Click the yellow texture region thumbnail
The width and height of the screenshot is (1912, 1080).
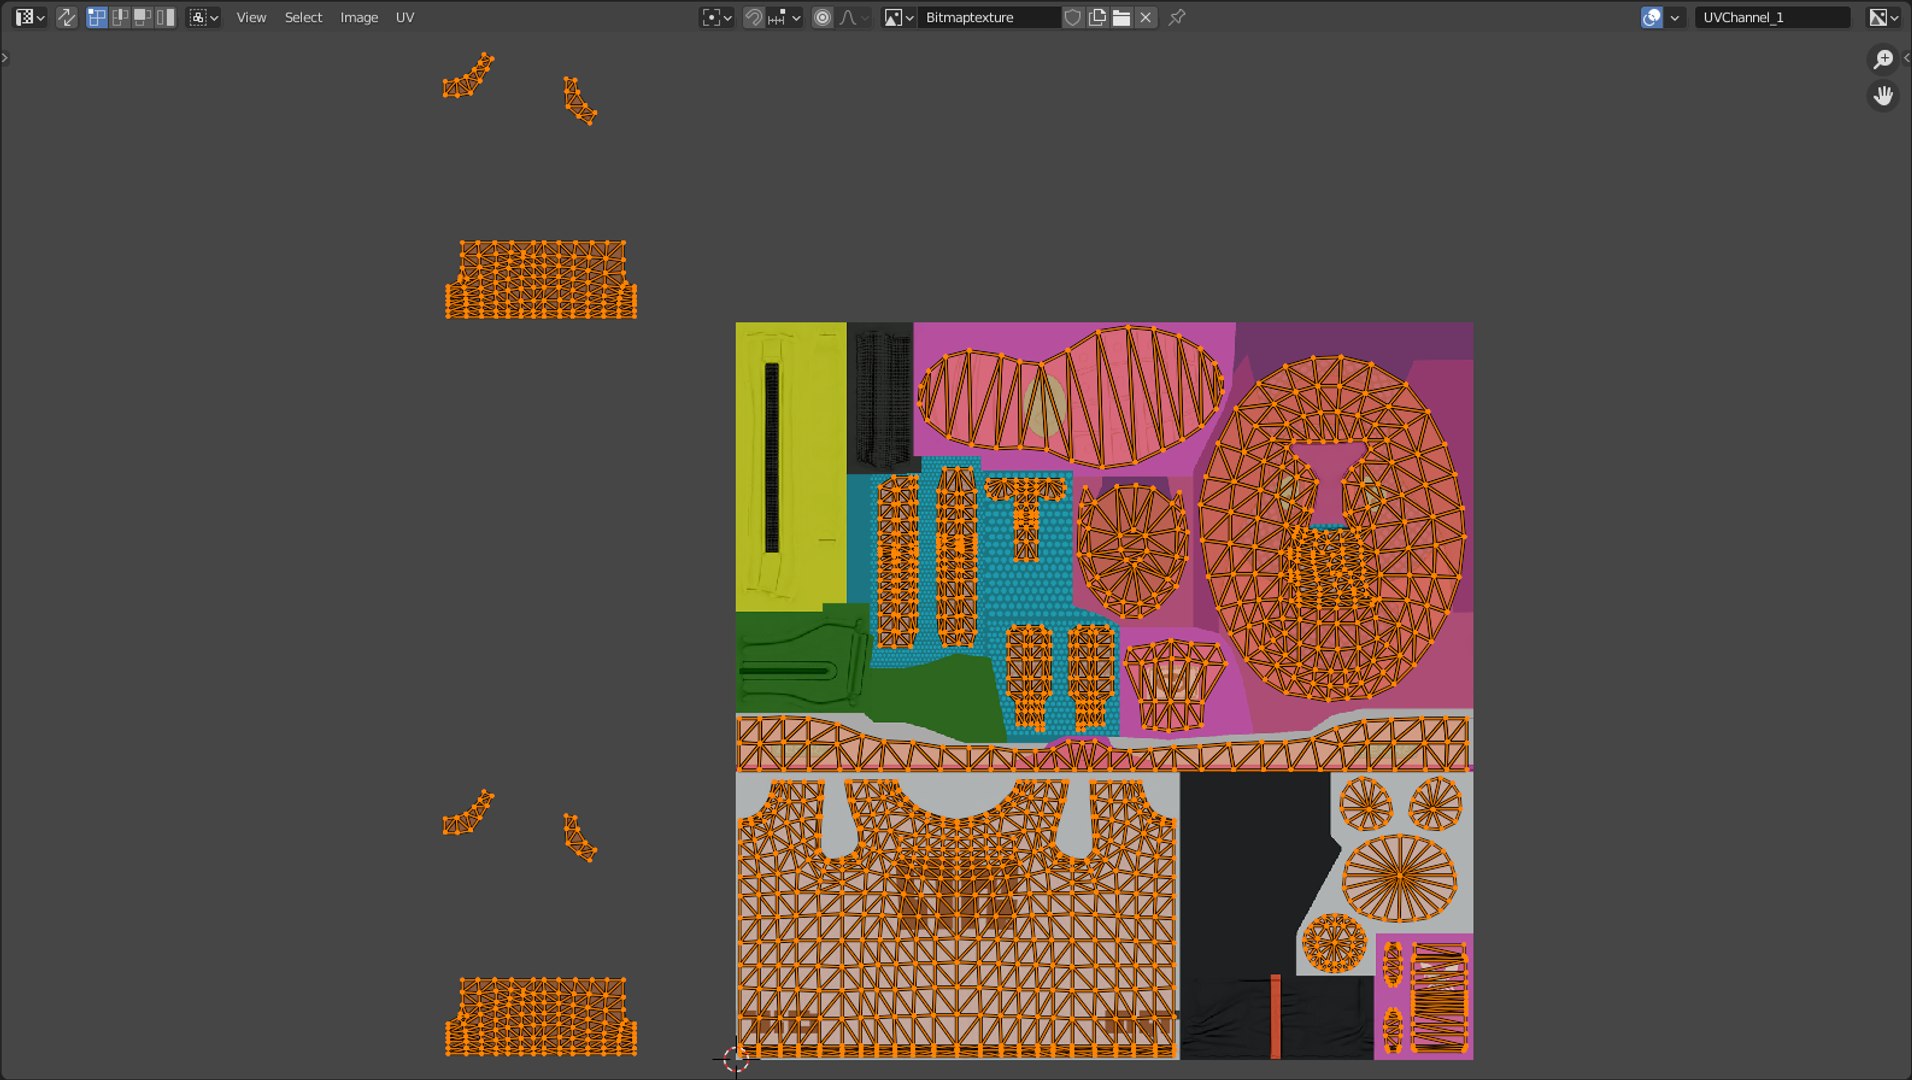(790, 466)
